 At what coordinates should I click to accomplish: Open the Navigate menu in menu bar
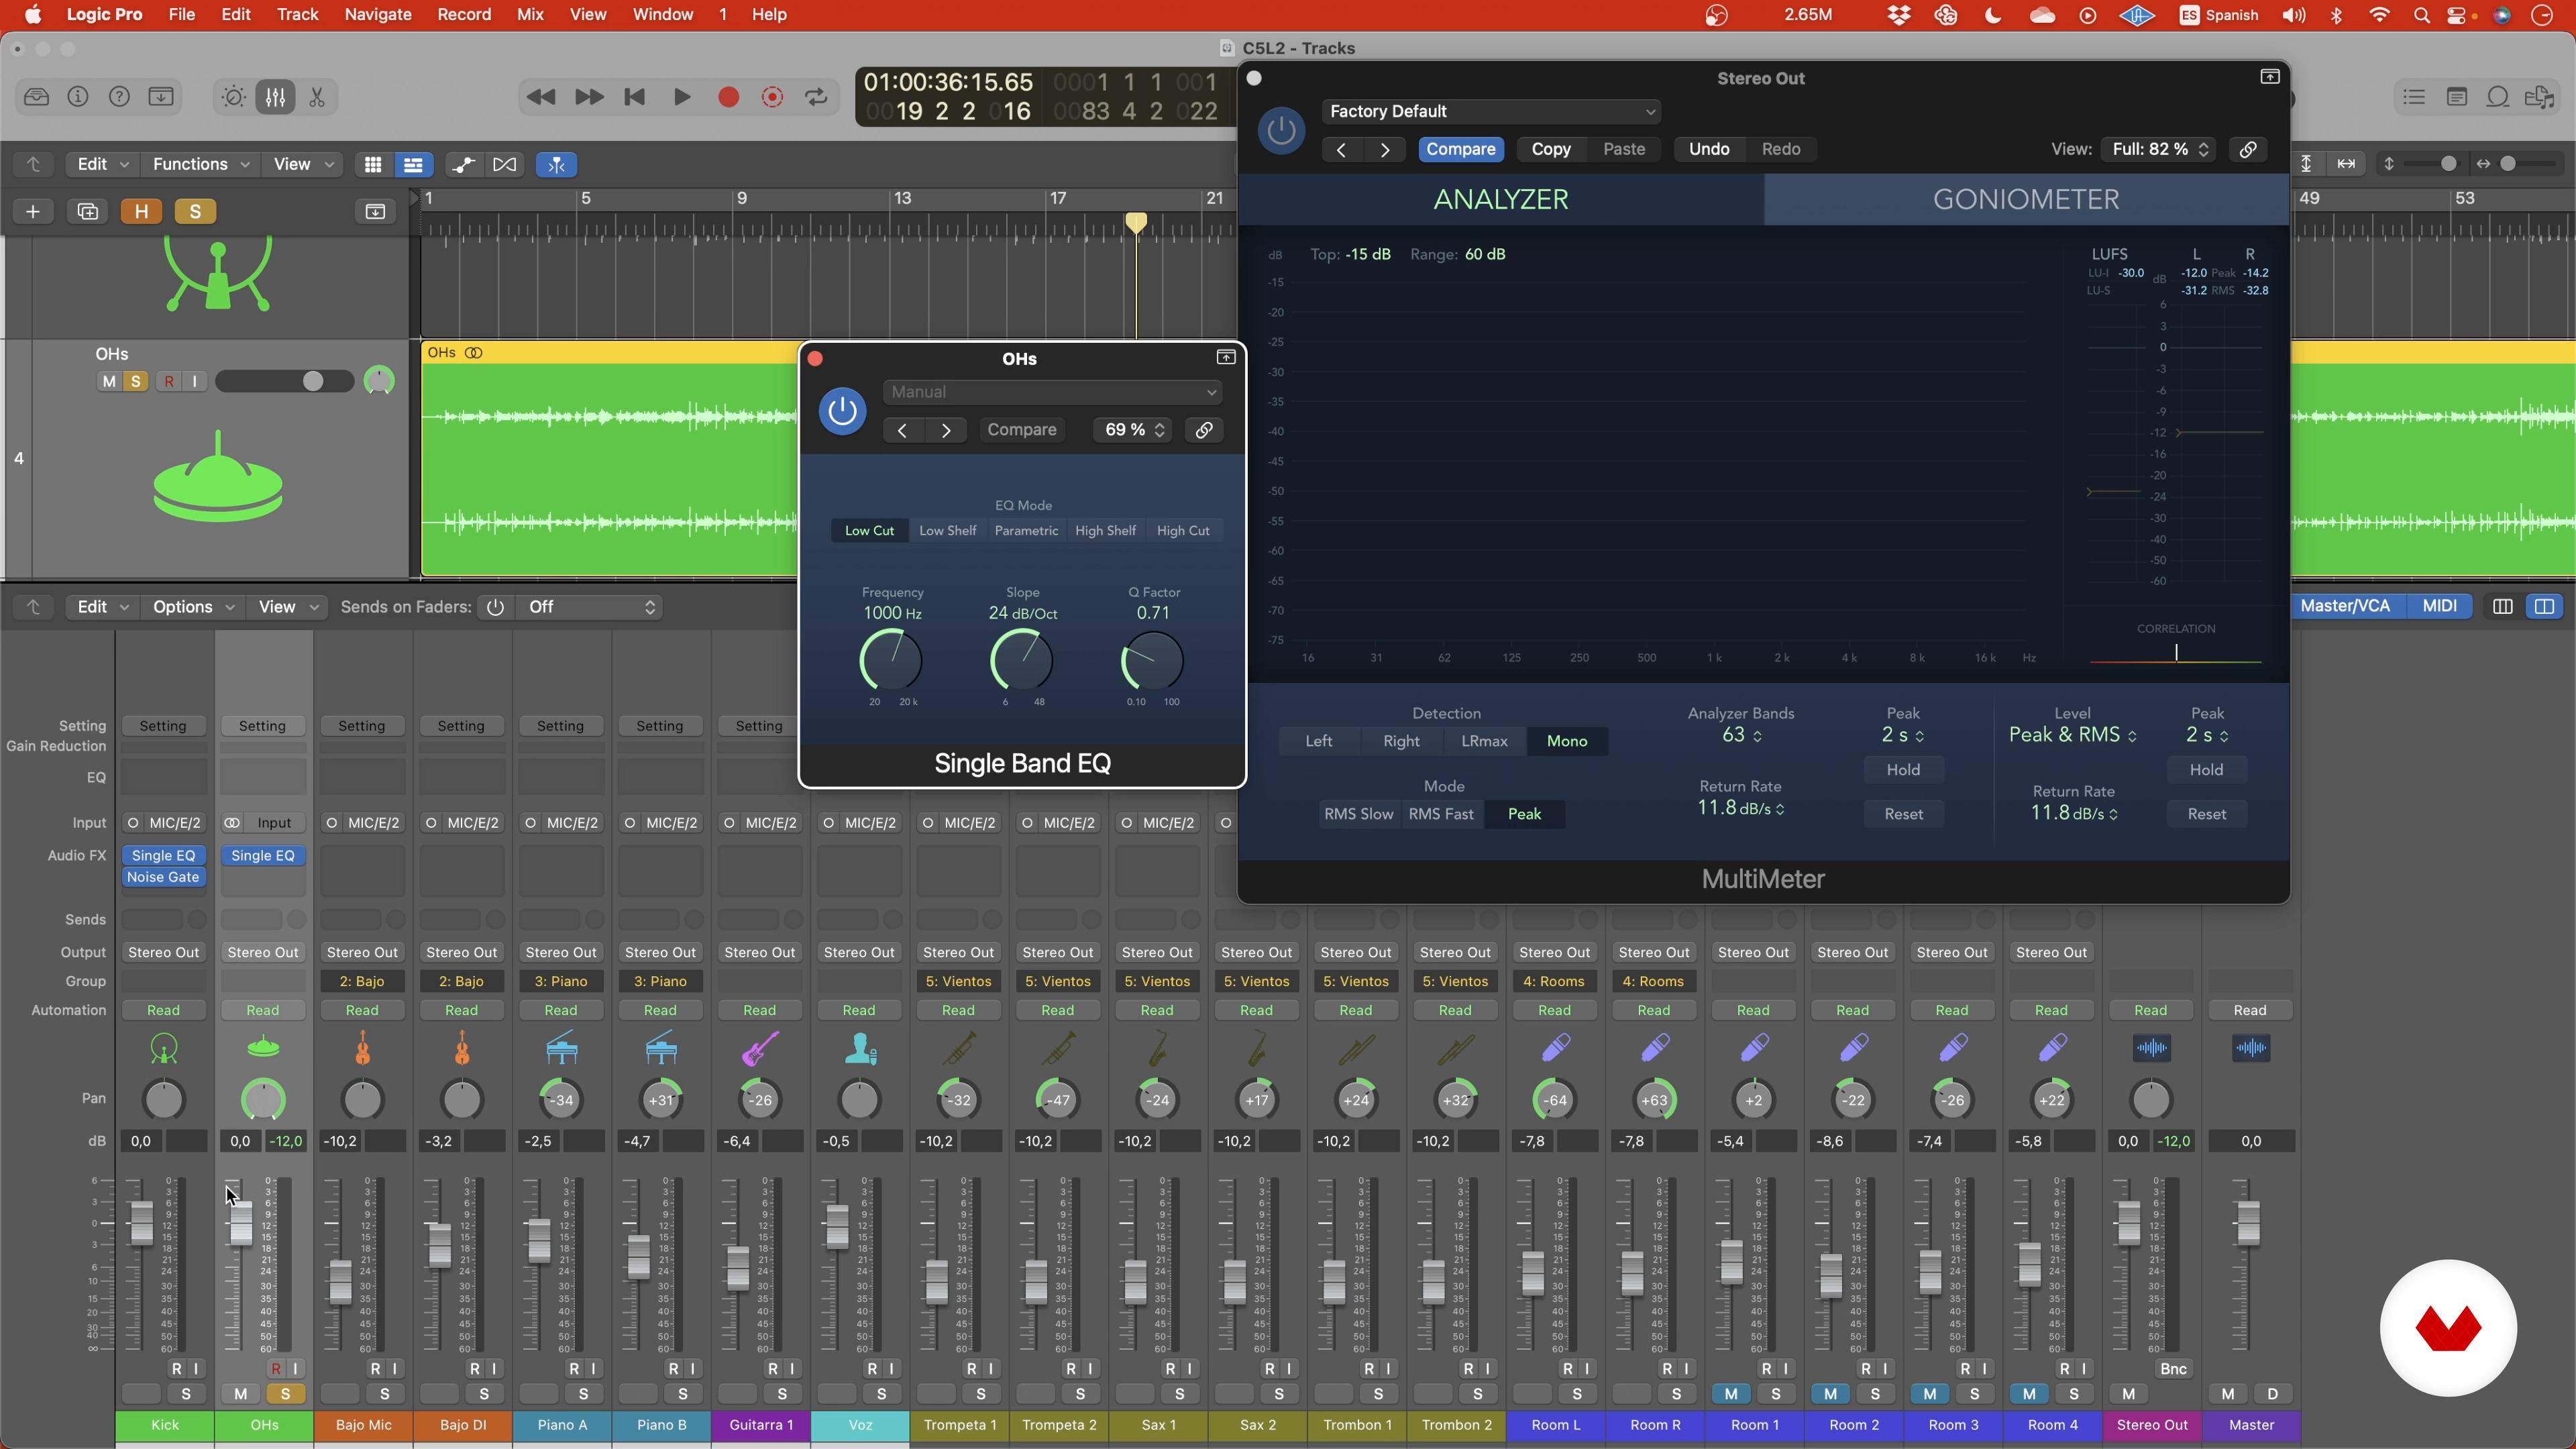378,15
